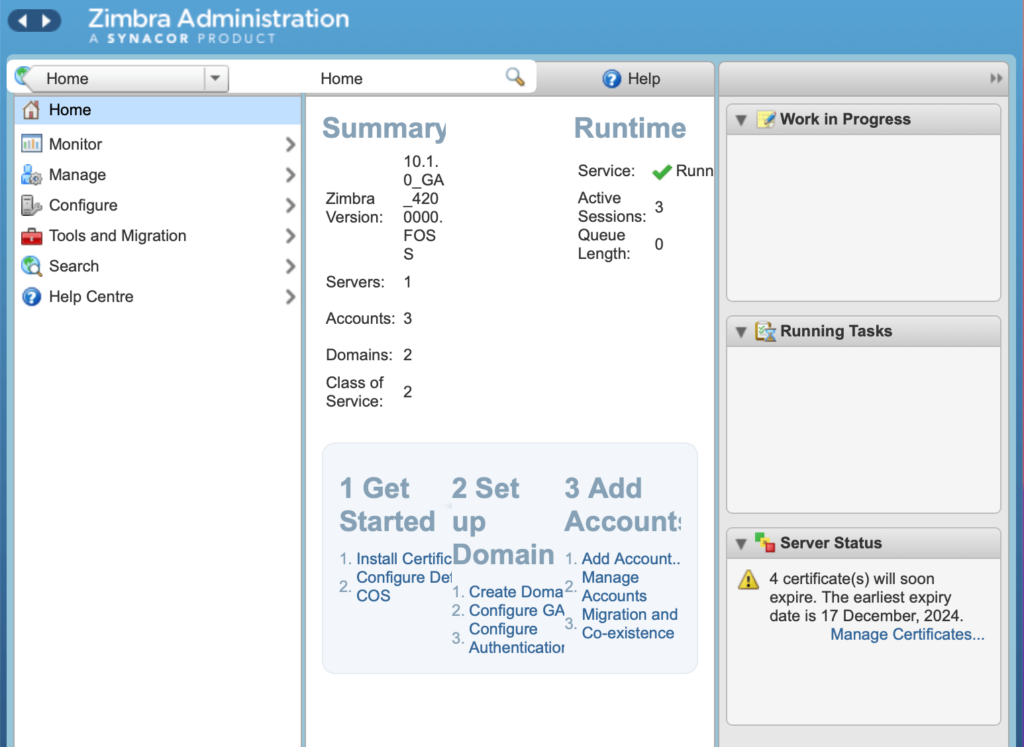The image size is (1024, 747).
Task: Click the Manage users icon
Action: click(x=31, y=175)
